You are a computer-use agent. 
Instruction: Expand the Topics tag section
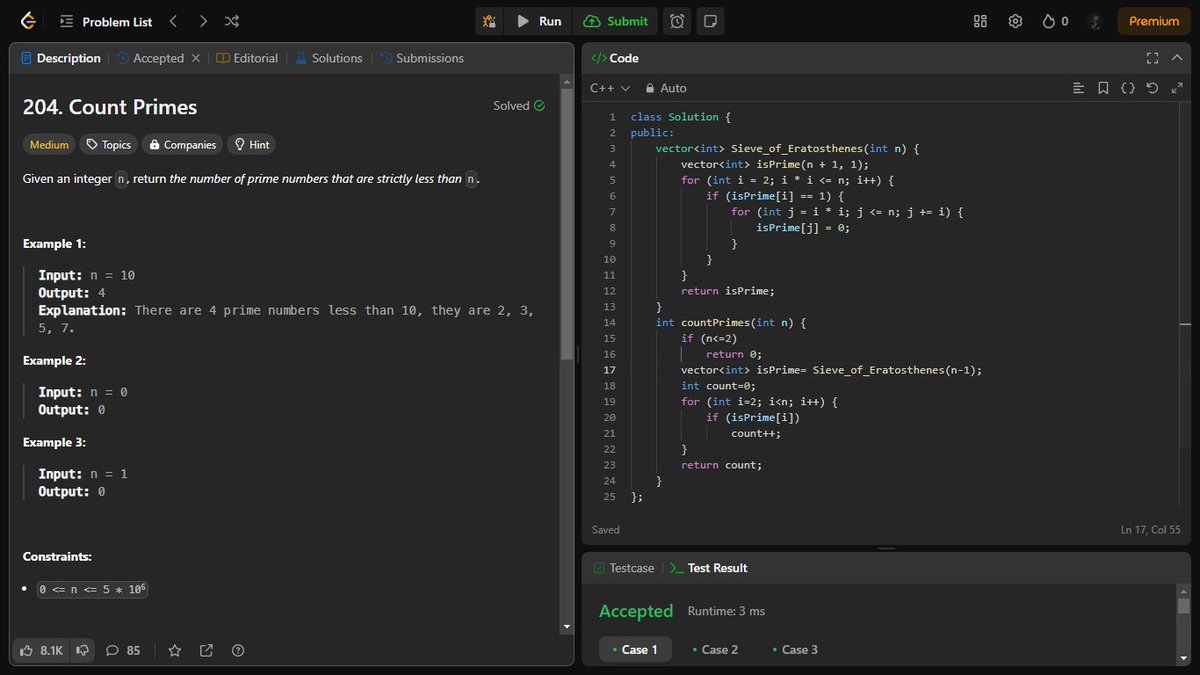click(x=108, y=145)
